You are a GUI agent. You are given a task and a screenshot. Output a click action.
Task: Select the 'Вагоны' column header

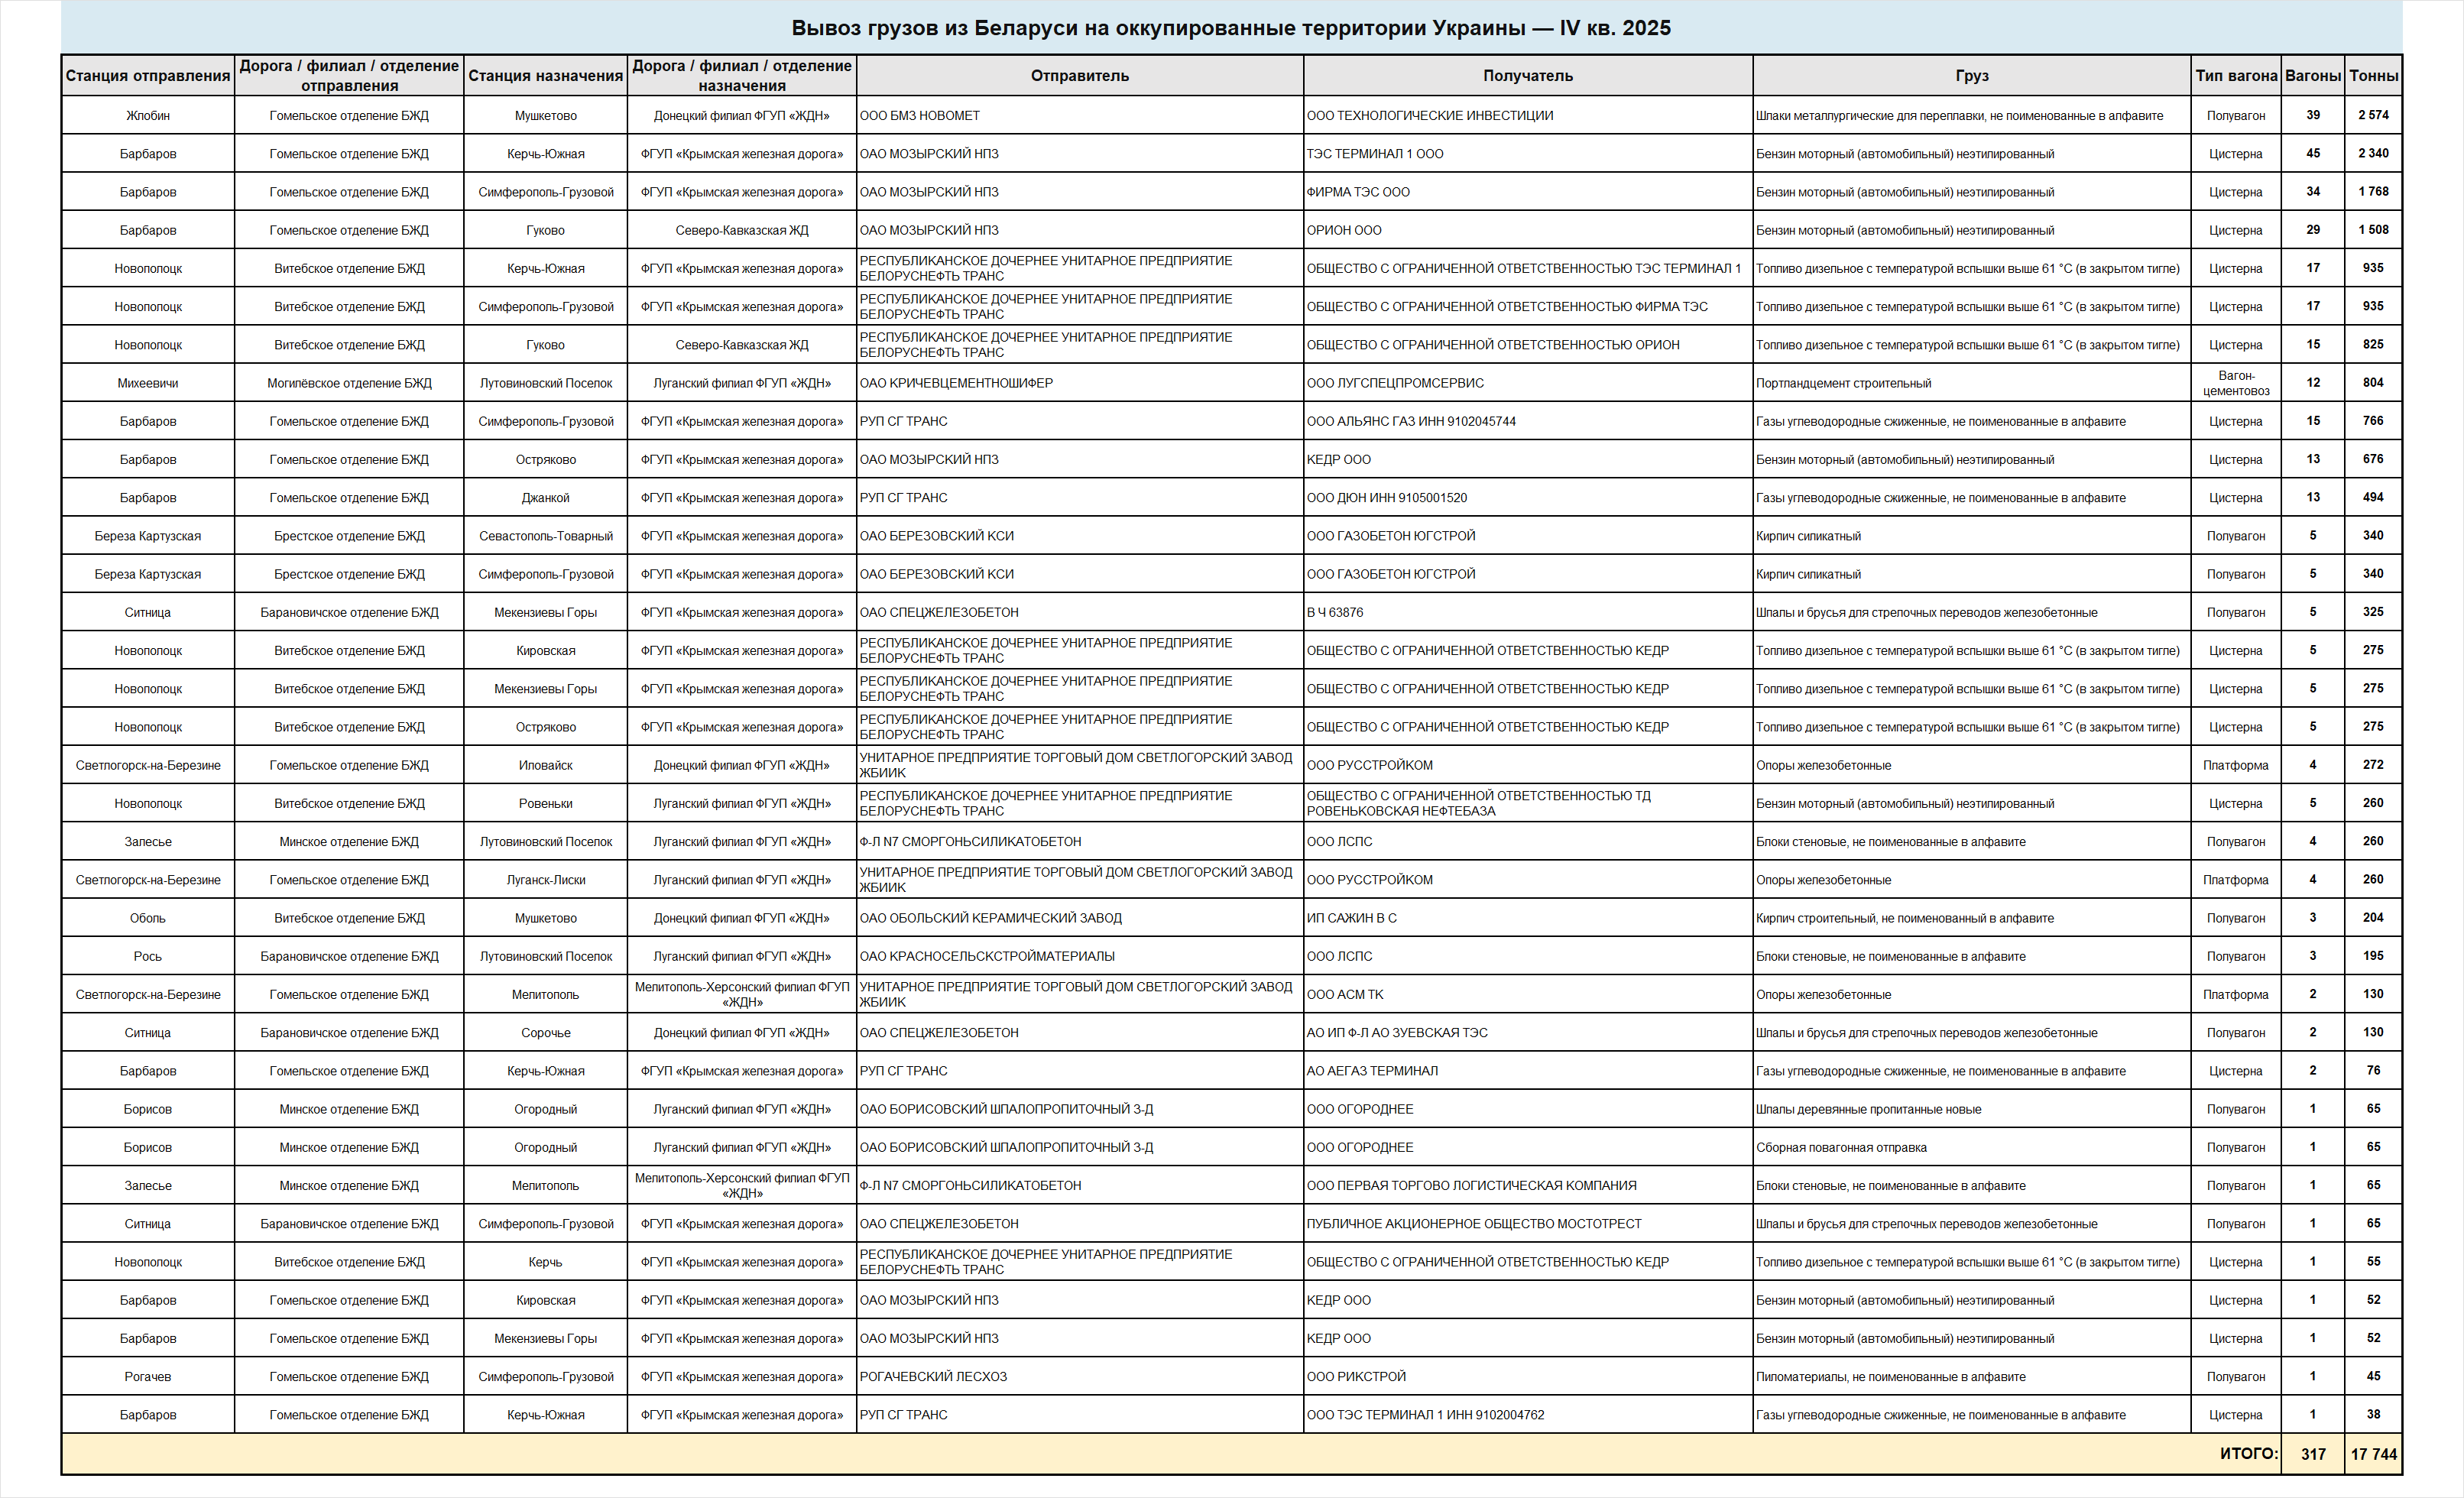[x=2313, y=76]
